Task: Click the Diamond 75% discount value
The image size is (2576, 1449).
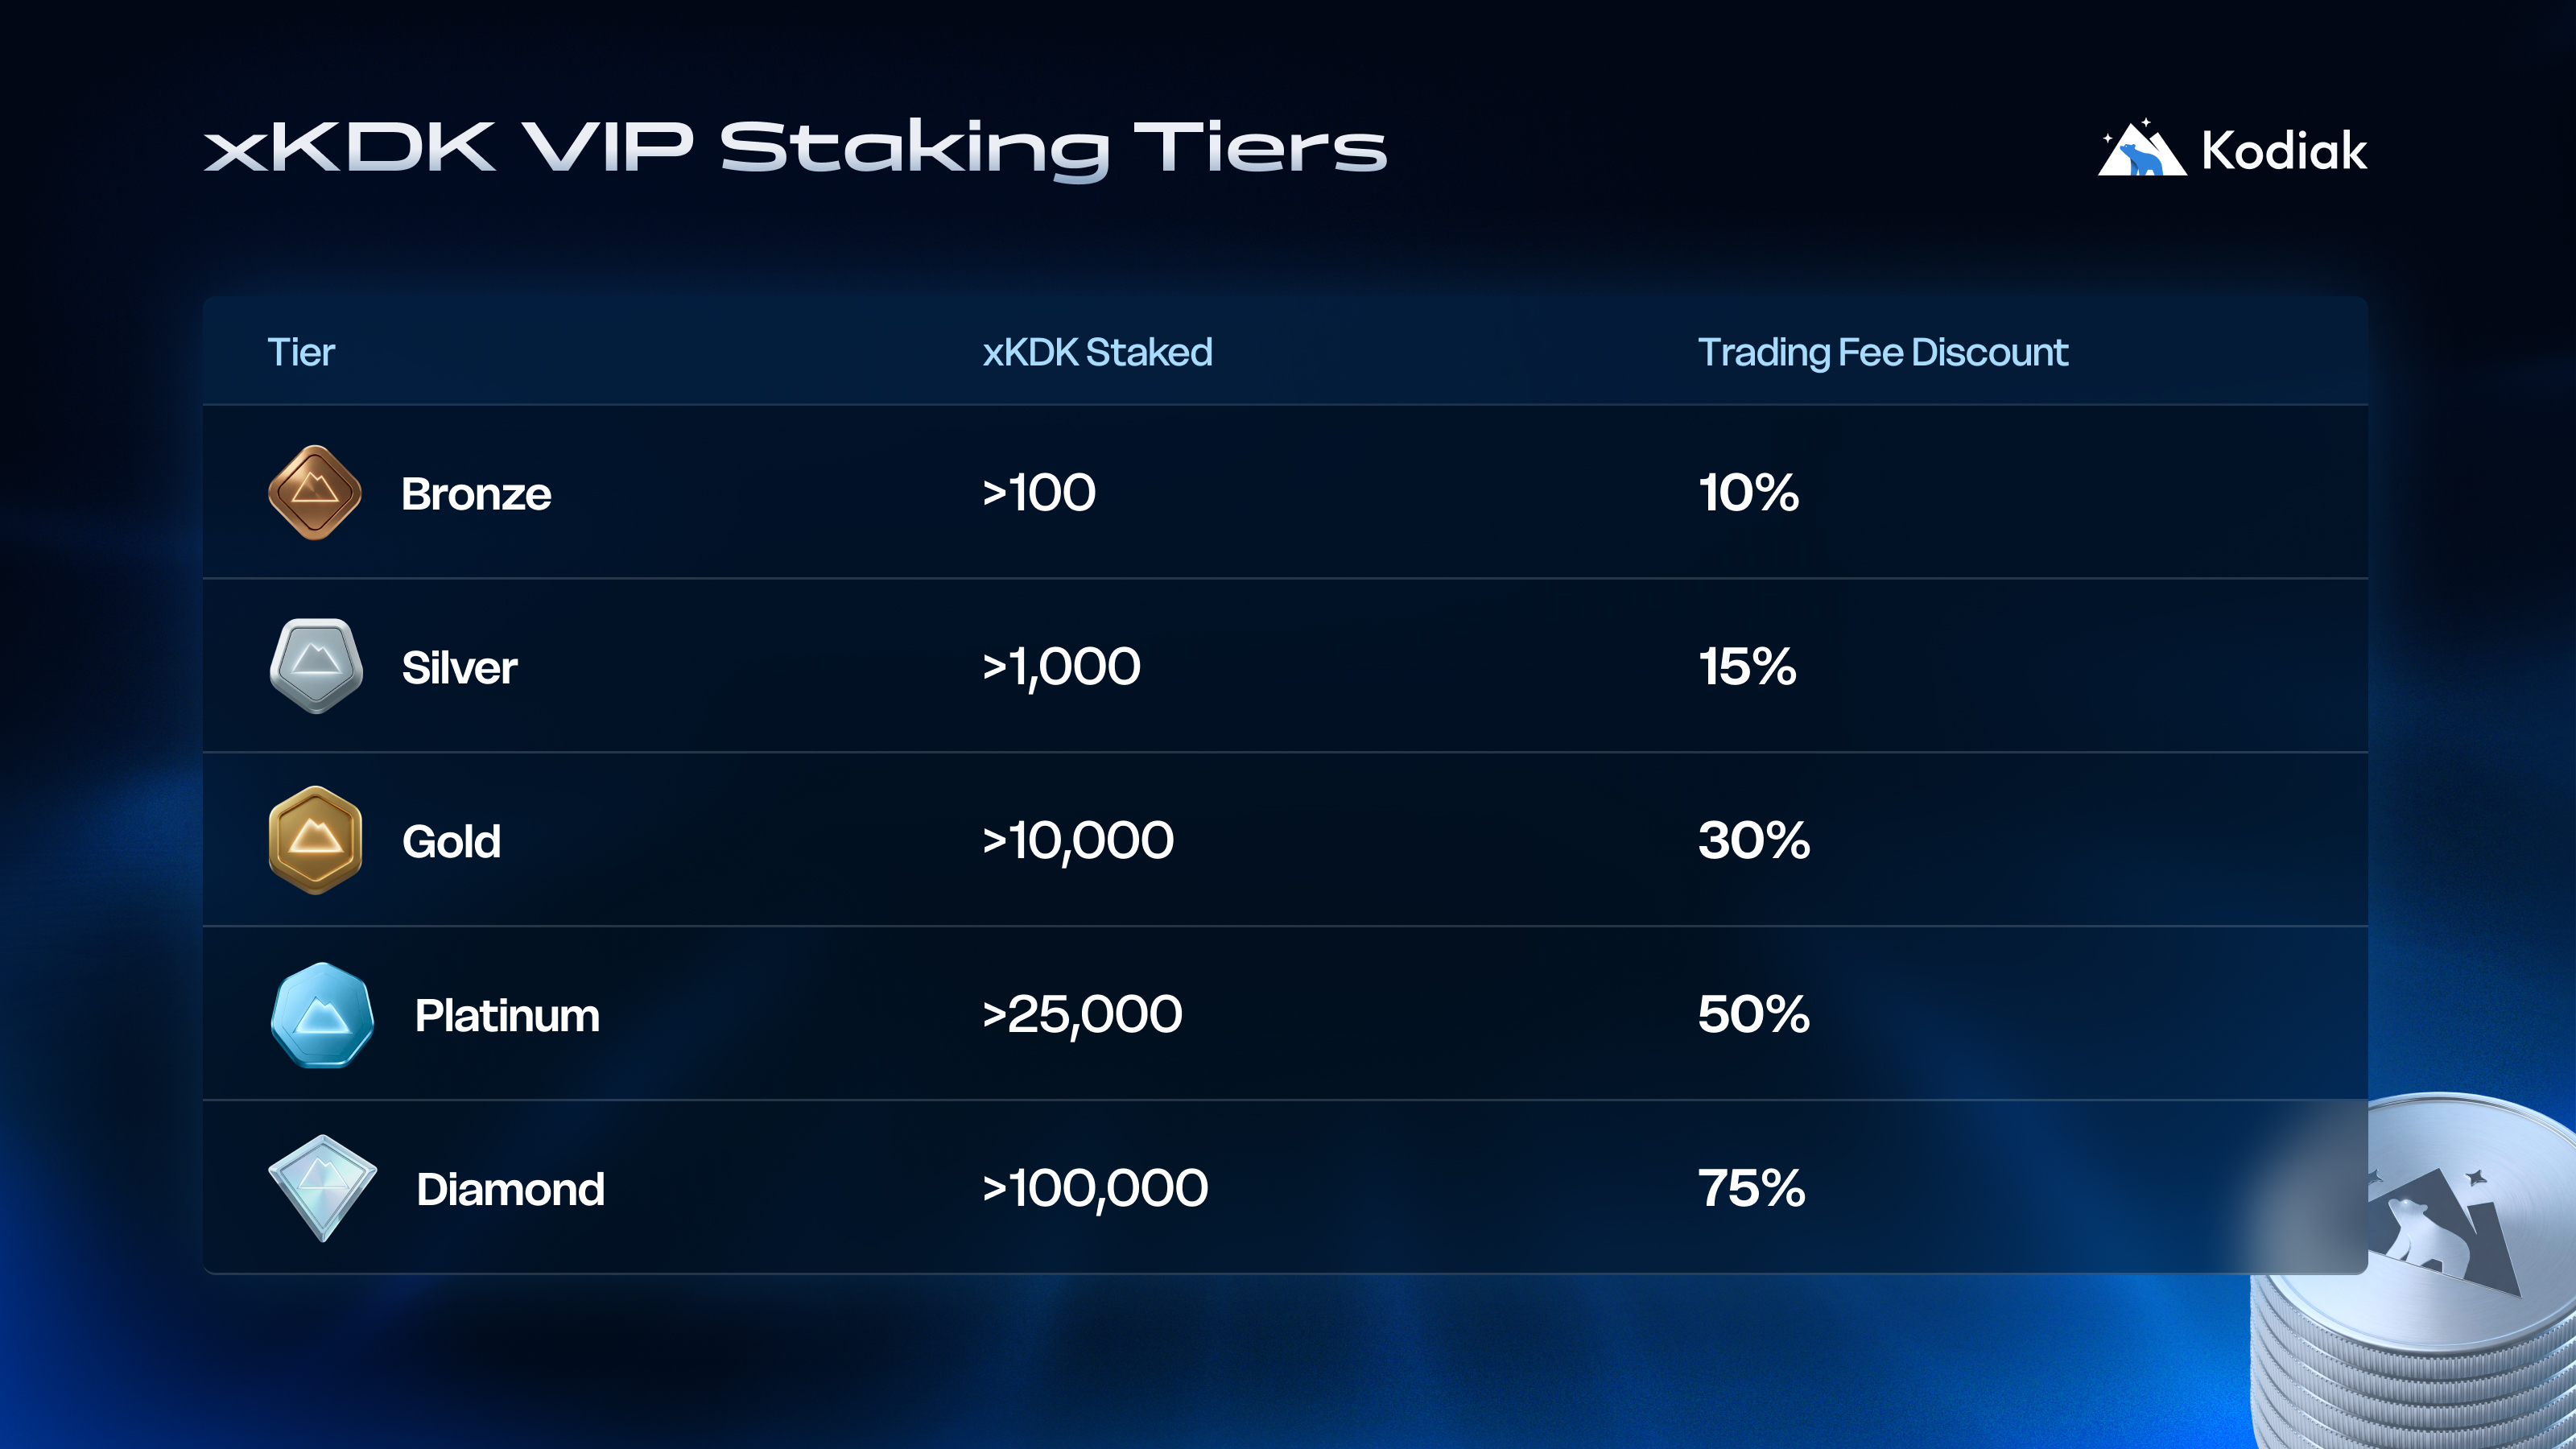Action: click(1752, 1189)
